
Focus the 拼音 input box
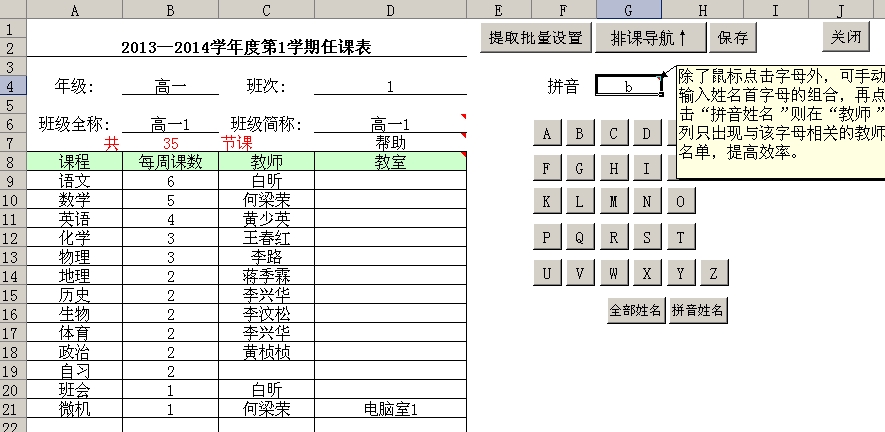(628, 86)
